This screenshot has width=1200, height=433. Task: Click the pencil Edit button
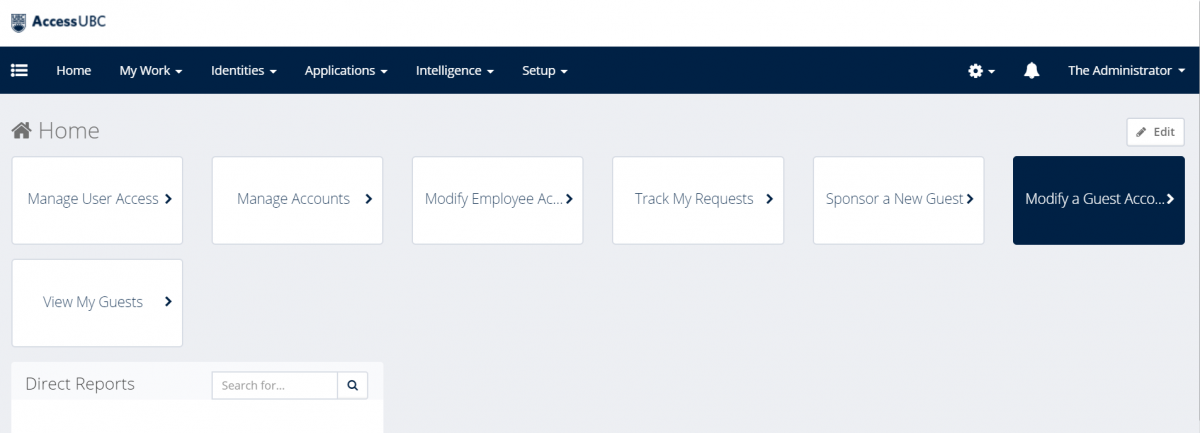coord(1155,132)
